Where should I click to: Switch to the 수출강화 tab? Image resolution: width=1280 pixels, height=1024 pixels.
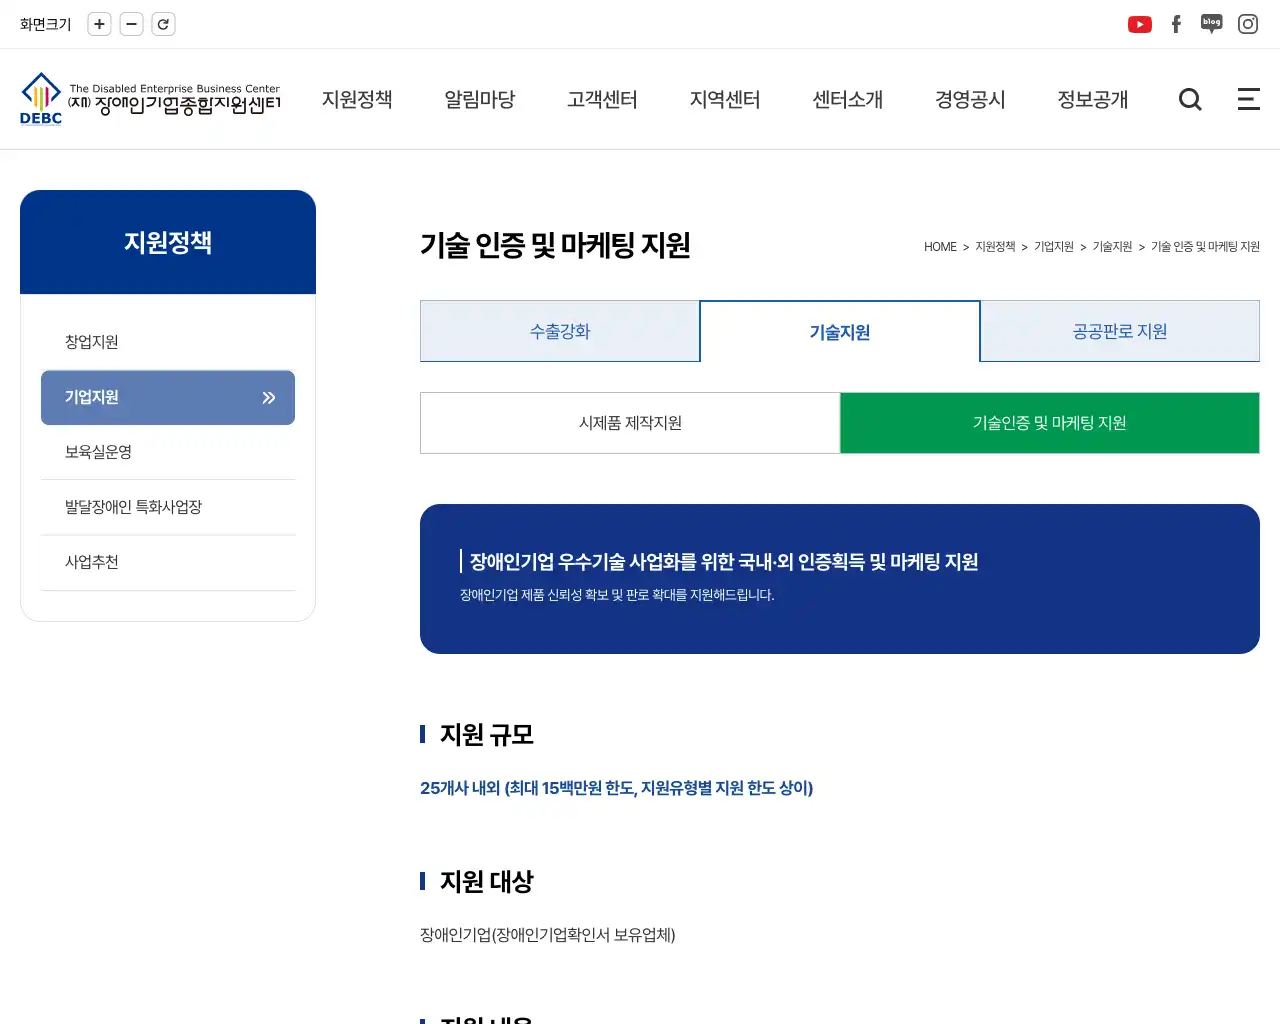pyautogui.click(x=560, y=331)
